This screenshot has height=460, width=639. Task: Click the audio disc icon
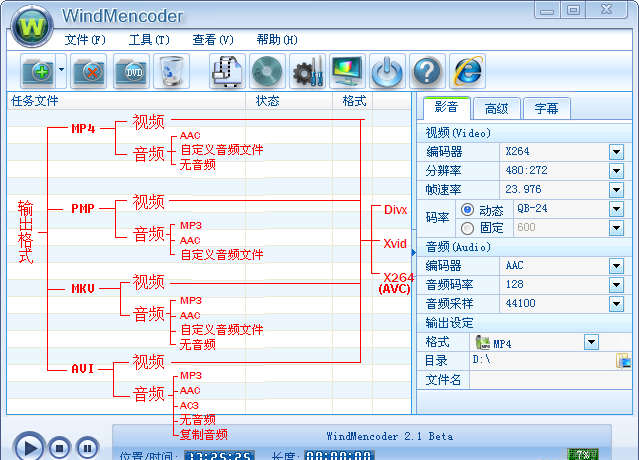click(x=267, y=71)
